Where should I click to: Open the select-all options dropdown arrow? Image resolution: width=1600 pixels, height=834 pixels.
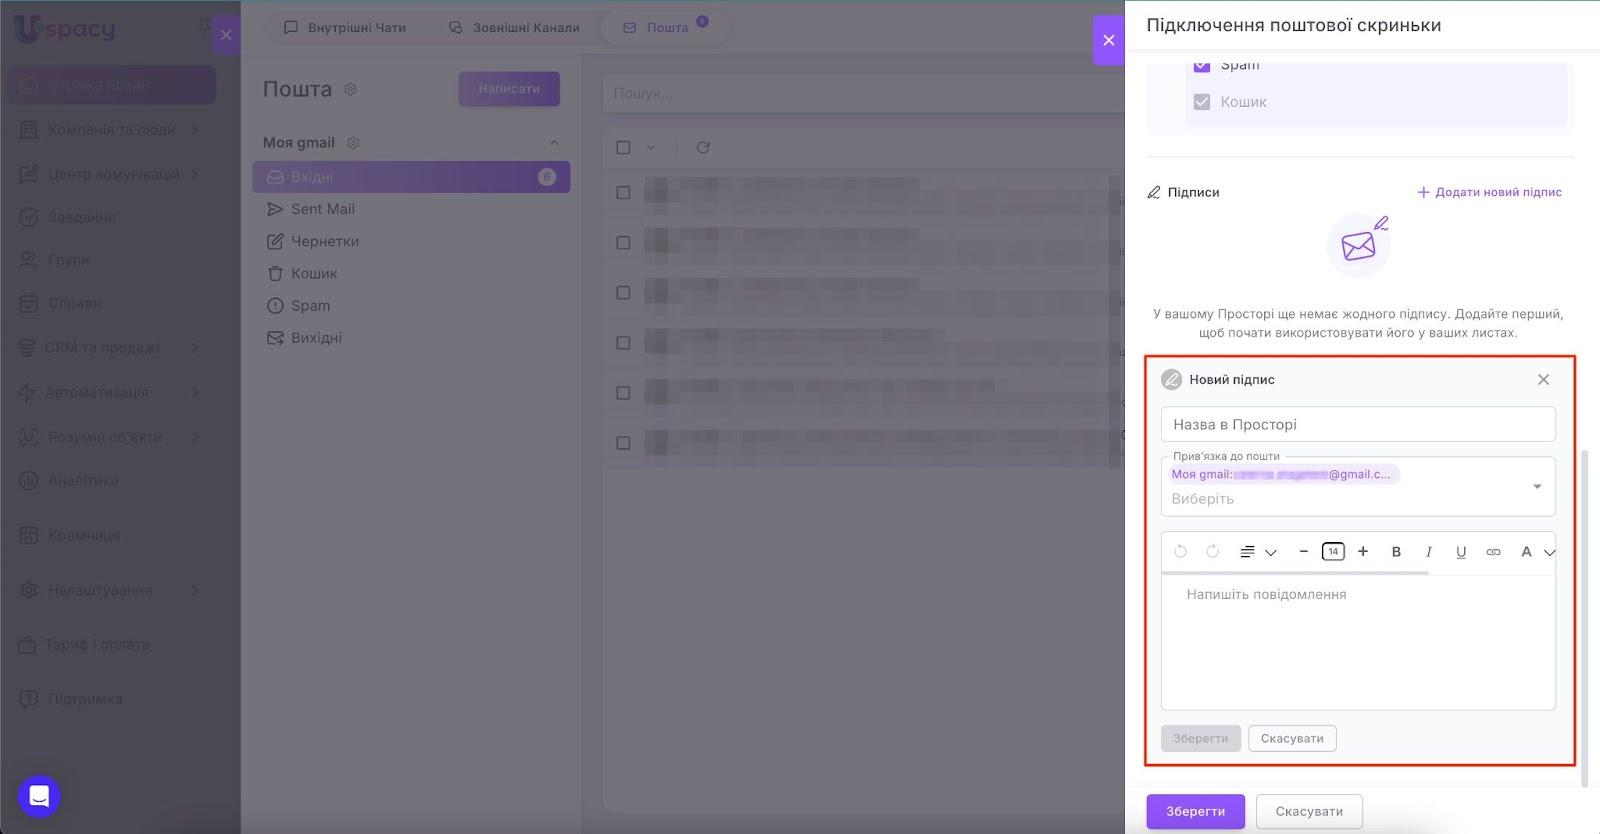click(x=651, y=147)
